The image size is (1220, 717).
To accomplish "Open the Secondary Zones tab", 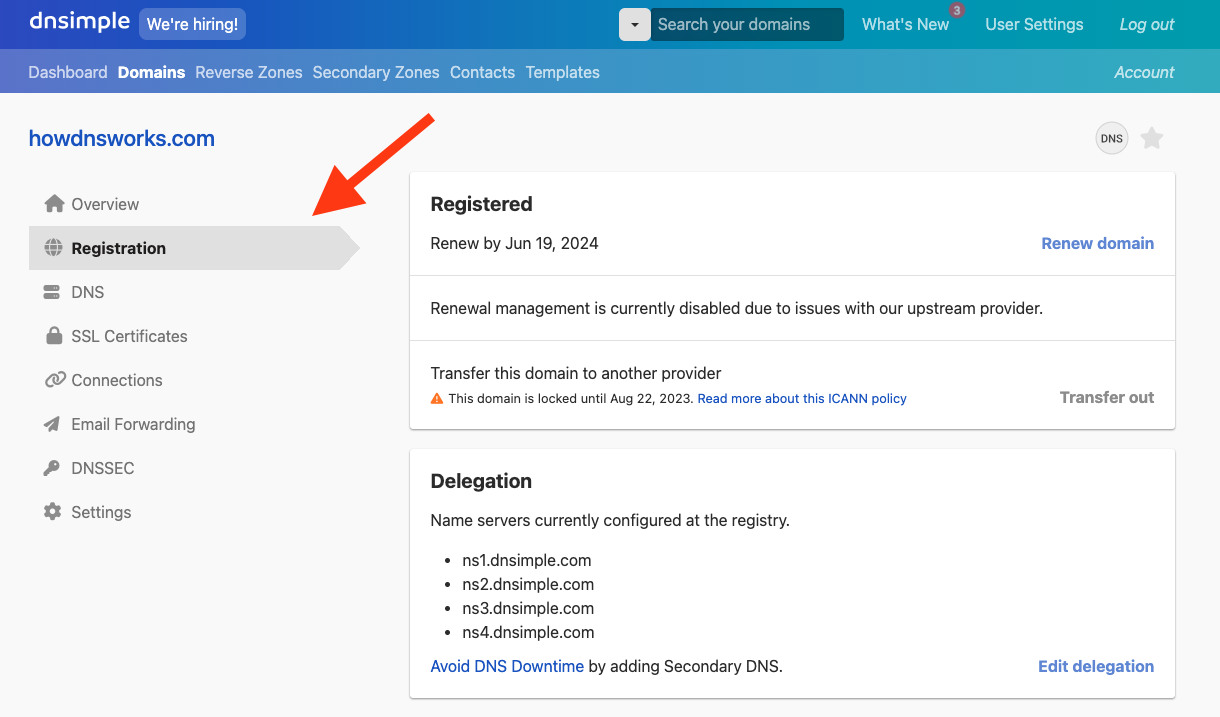I will [376, 72].
